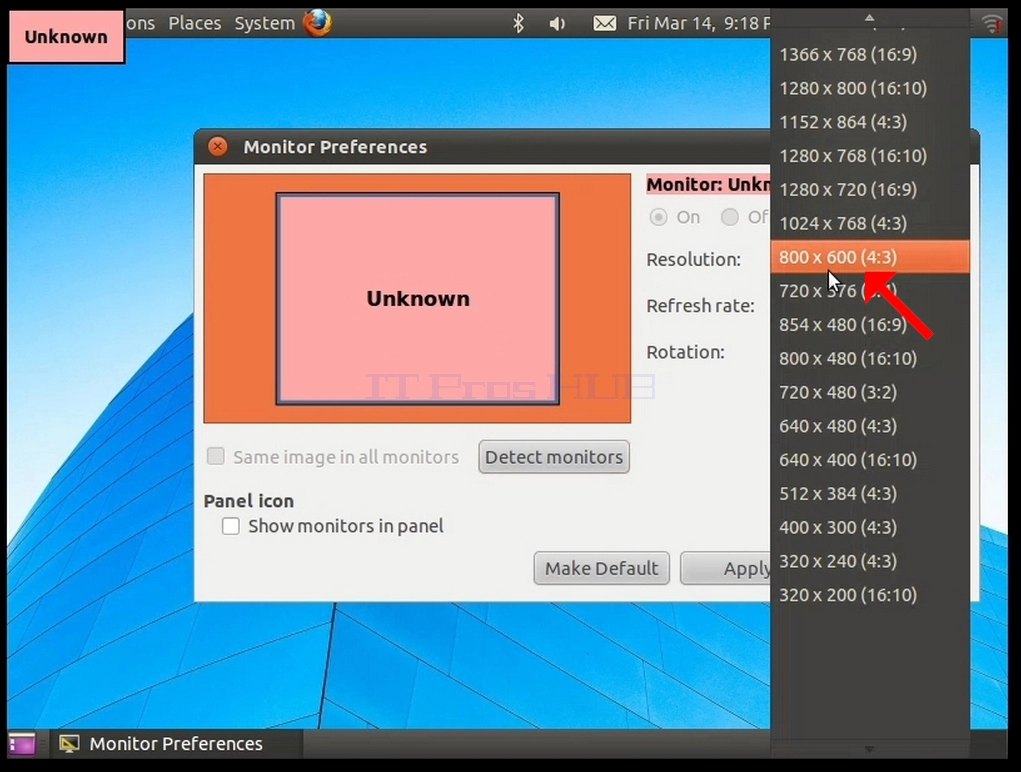Open the Bluetooth indicator in the panel
The height and width of the screenshot is (772, 1021).
click(x=518, y=23)
